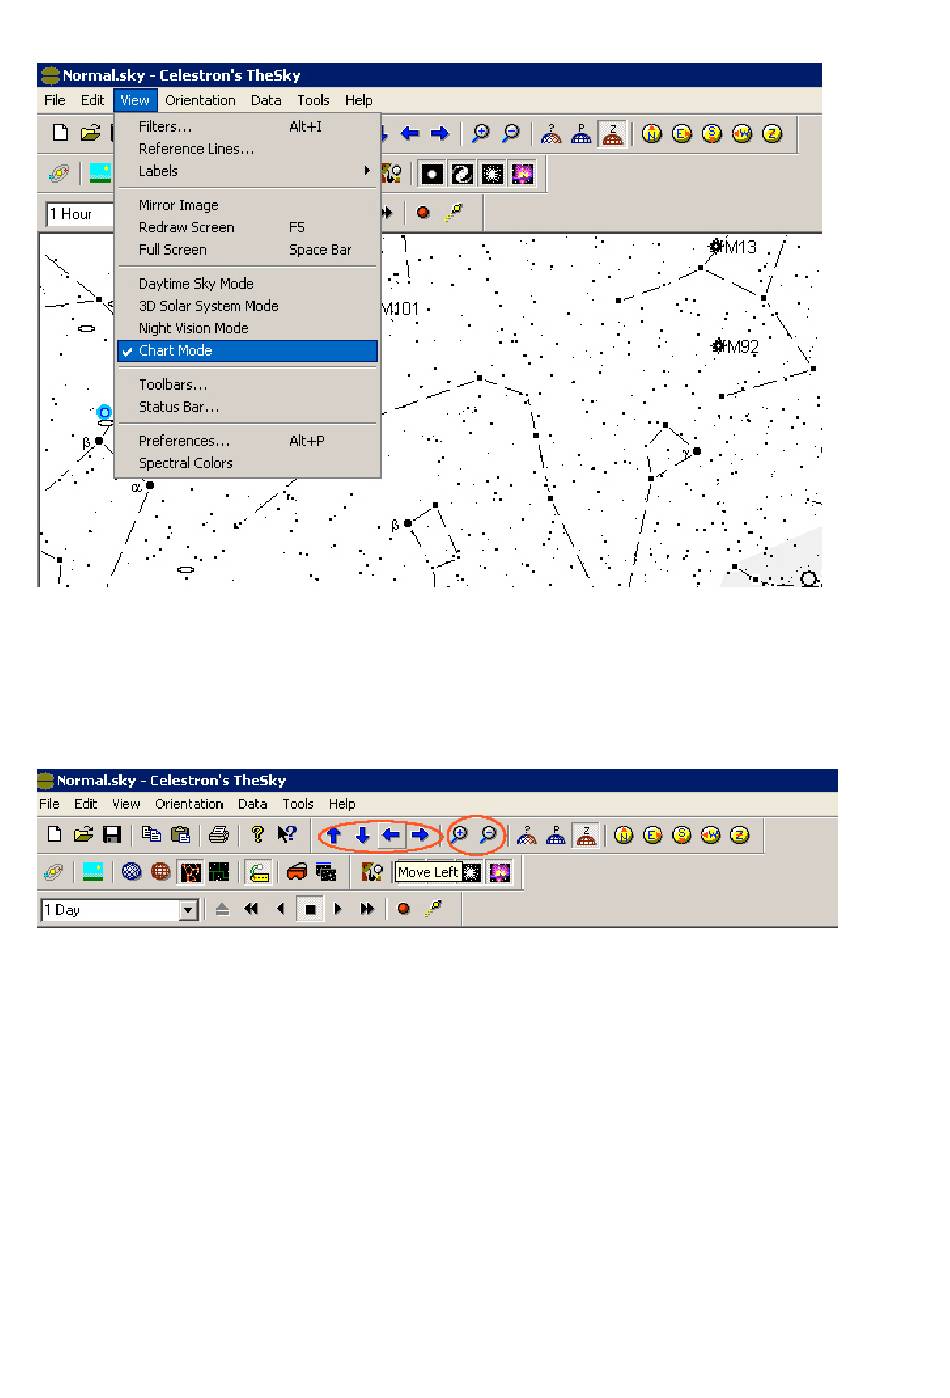The width and height of the screenshot is (950, 1398).
Task: Look East with E button, lower screenshot
Action: point(653,835)
